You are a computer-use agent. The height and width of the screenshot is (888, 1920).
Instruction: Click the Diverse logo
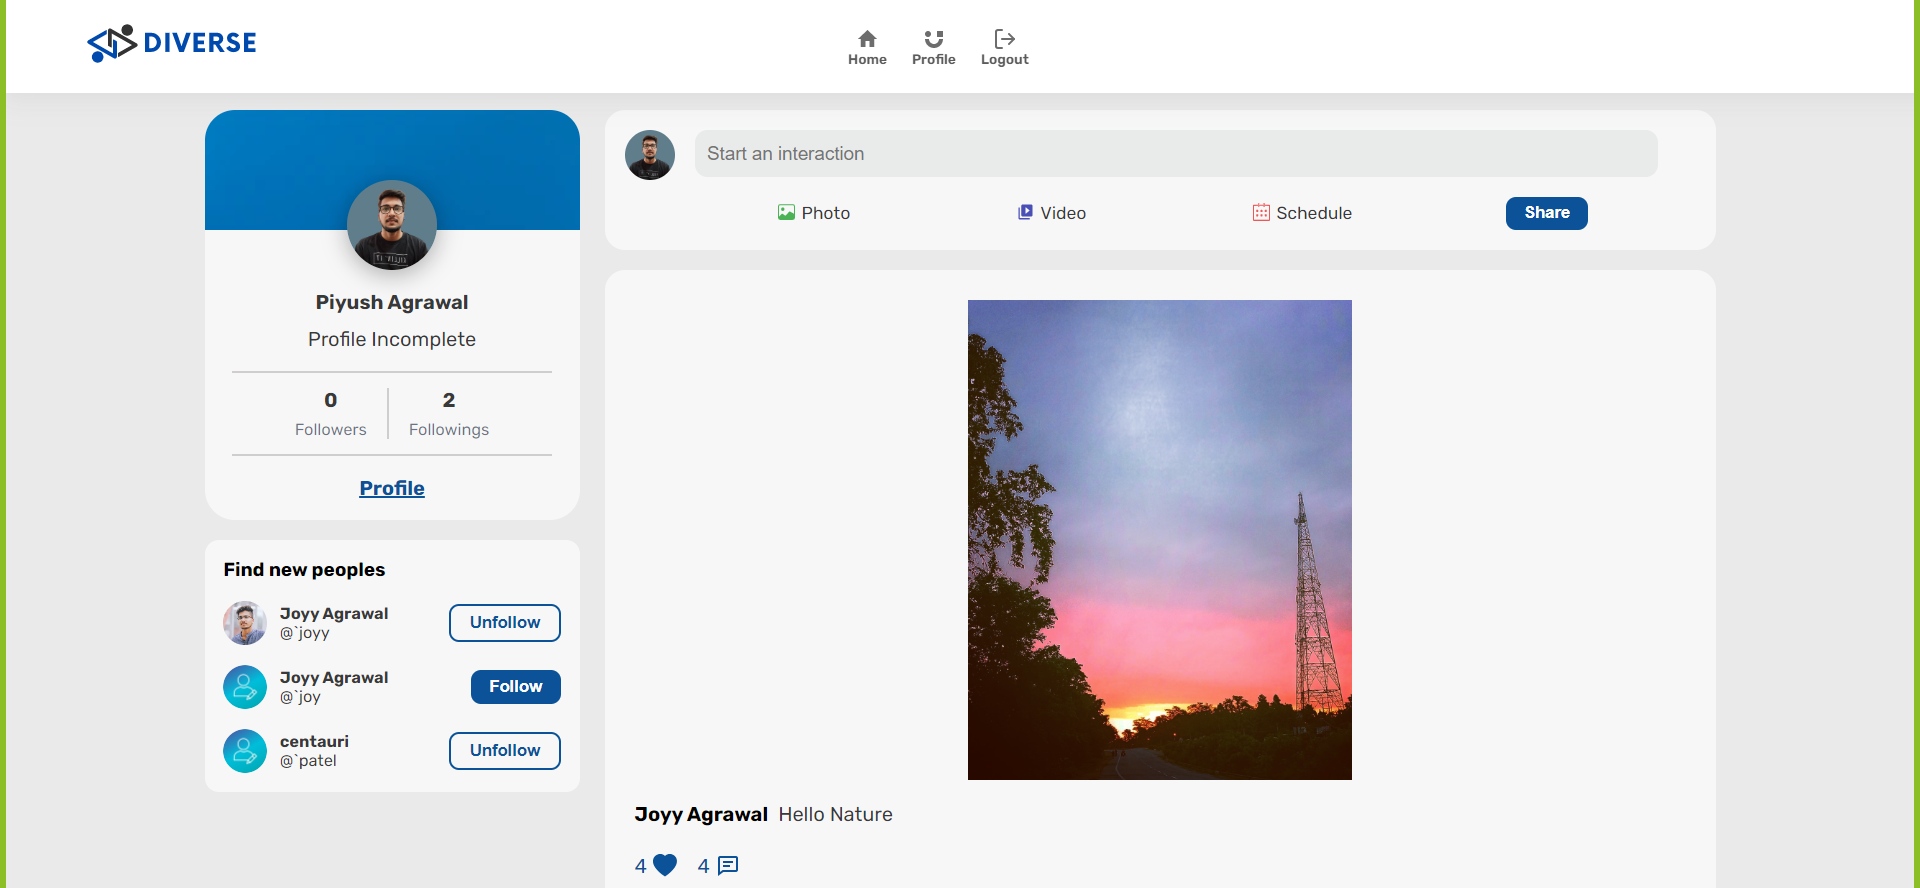click(172, 43)
